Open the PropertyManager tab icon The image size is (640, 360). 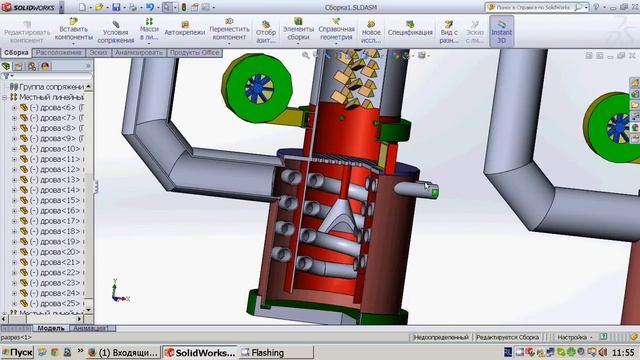coord(19,66)
